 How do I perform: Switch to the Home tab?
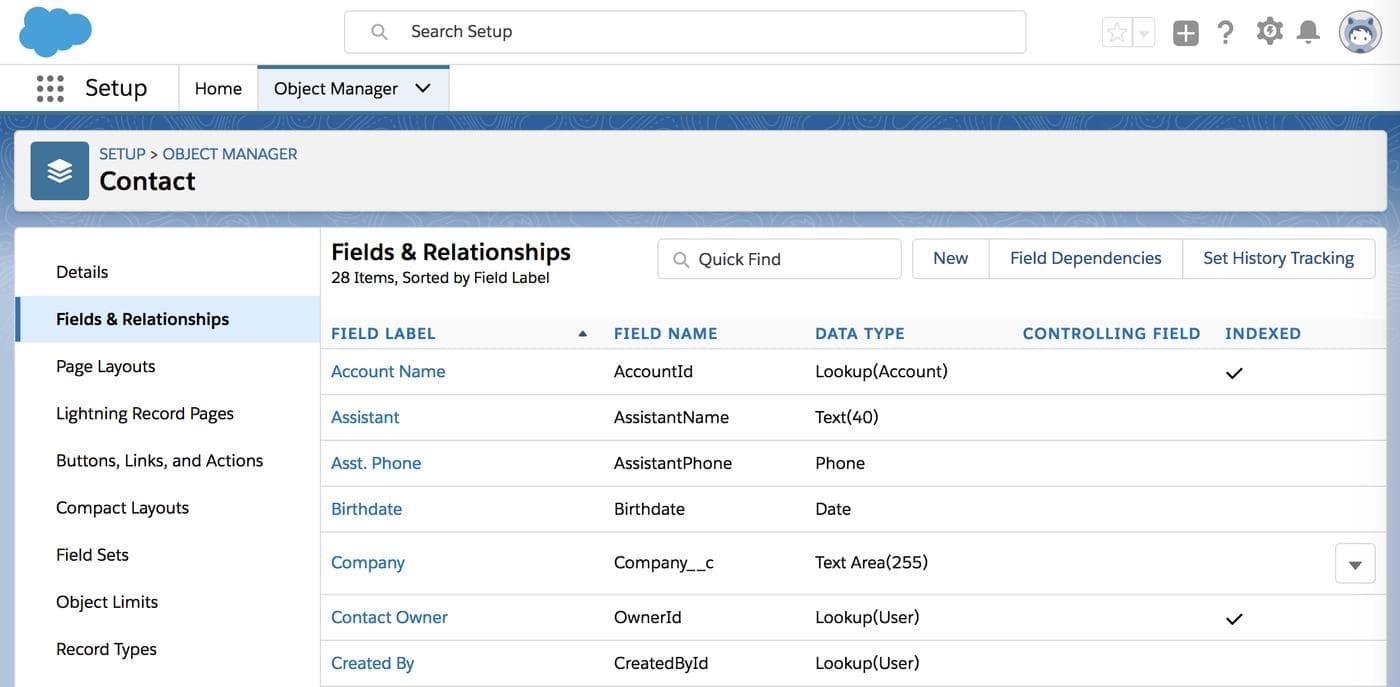(218, 88)
